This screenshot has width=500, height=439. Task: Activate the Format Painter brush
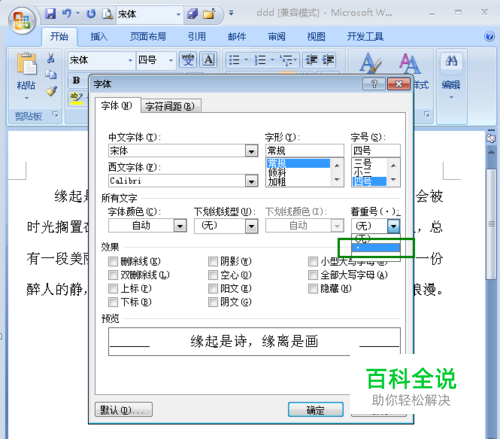[x=51, y=91]
